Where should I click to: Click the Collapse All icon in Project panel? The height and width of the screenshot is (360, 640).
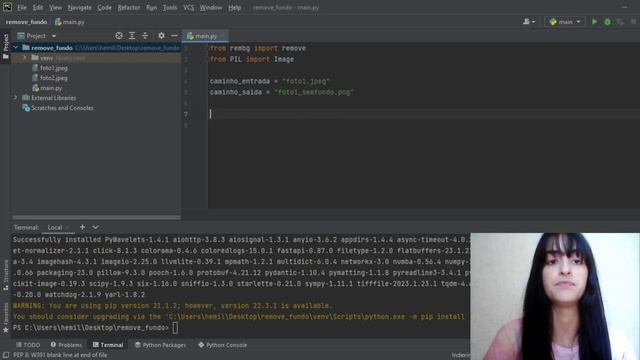click(x=145, y=36)
